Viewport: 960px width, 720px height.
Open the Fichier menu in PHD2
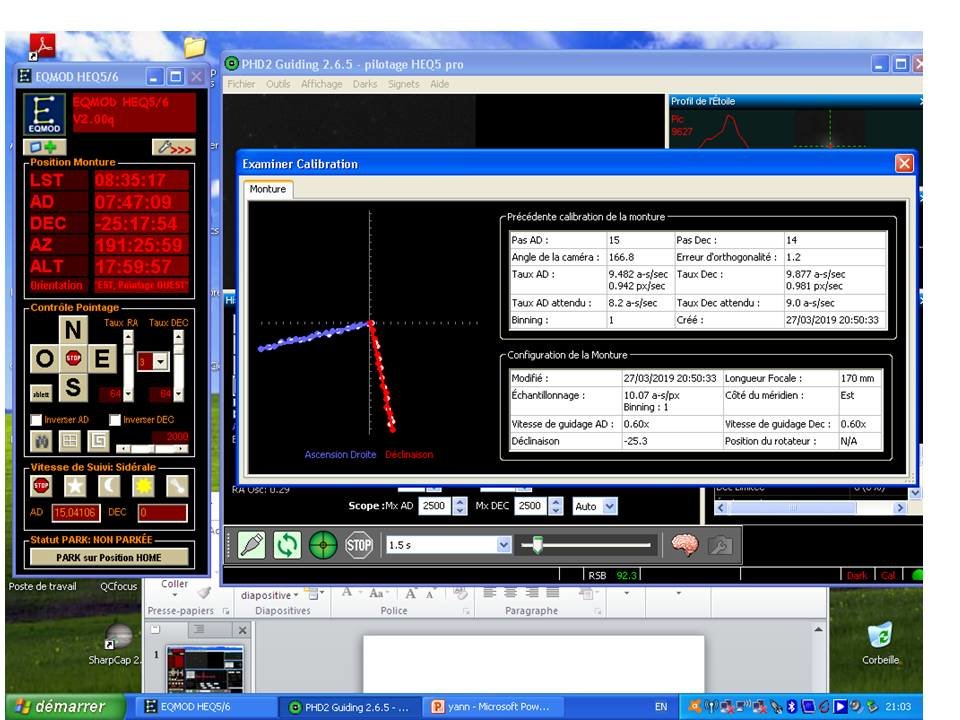[x=241, y=84]
